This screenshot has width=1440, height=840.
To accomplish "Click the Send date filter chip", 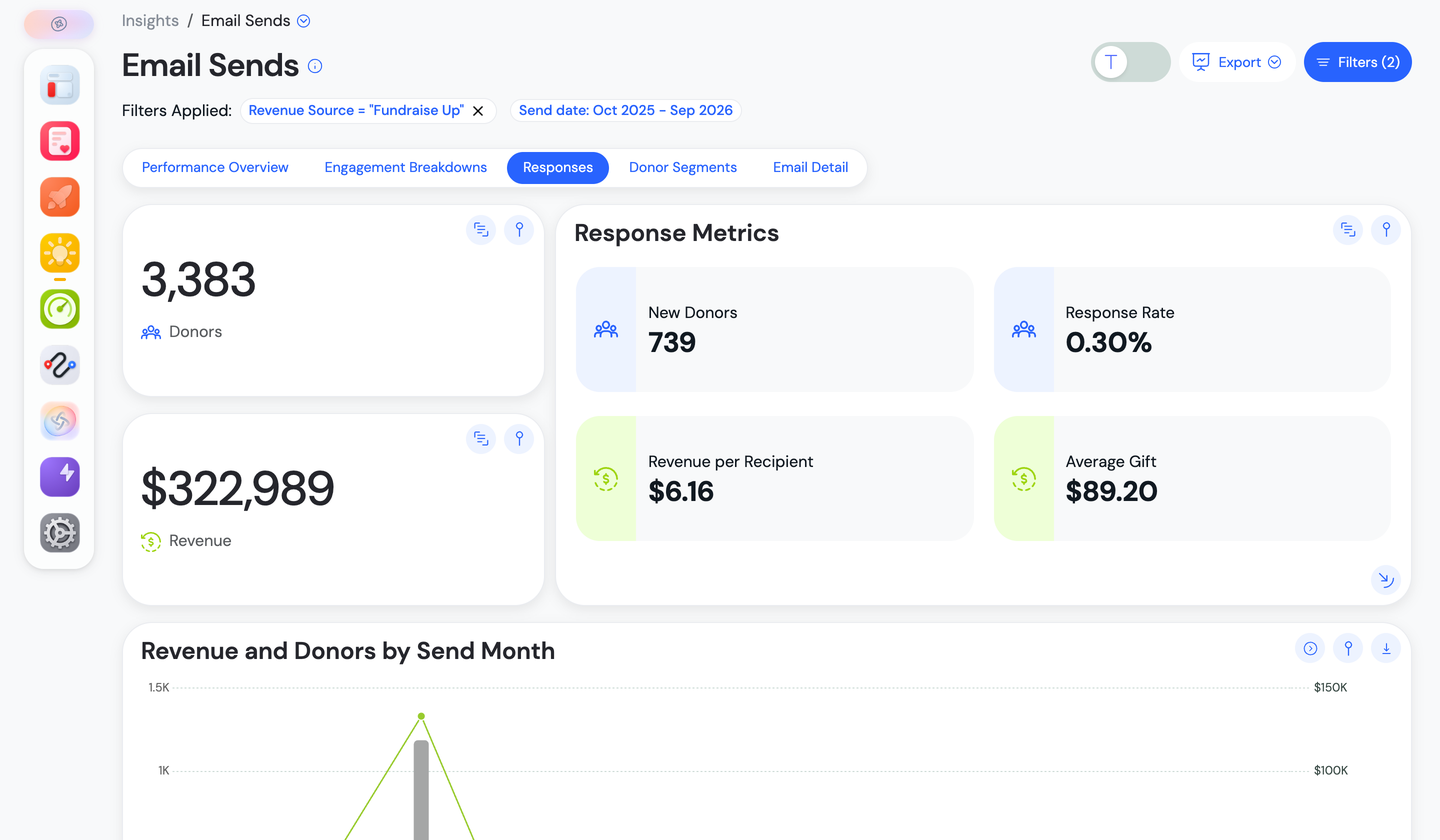I will [x=626, y=110].
